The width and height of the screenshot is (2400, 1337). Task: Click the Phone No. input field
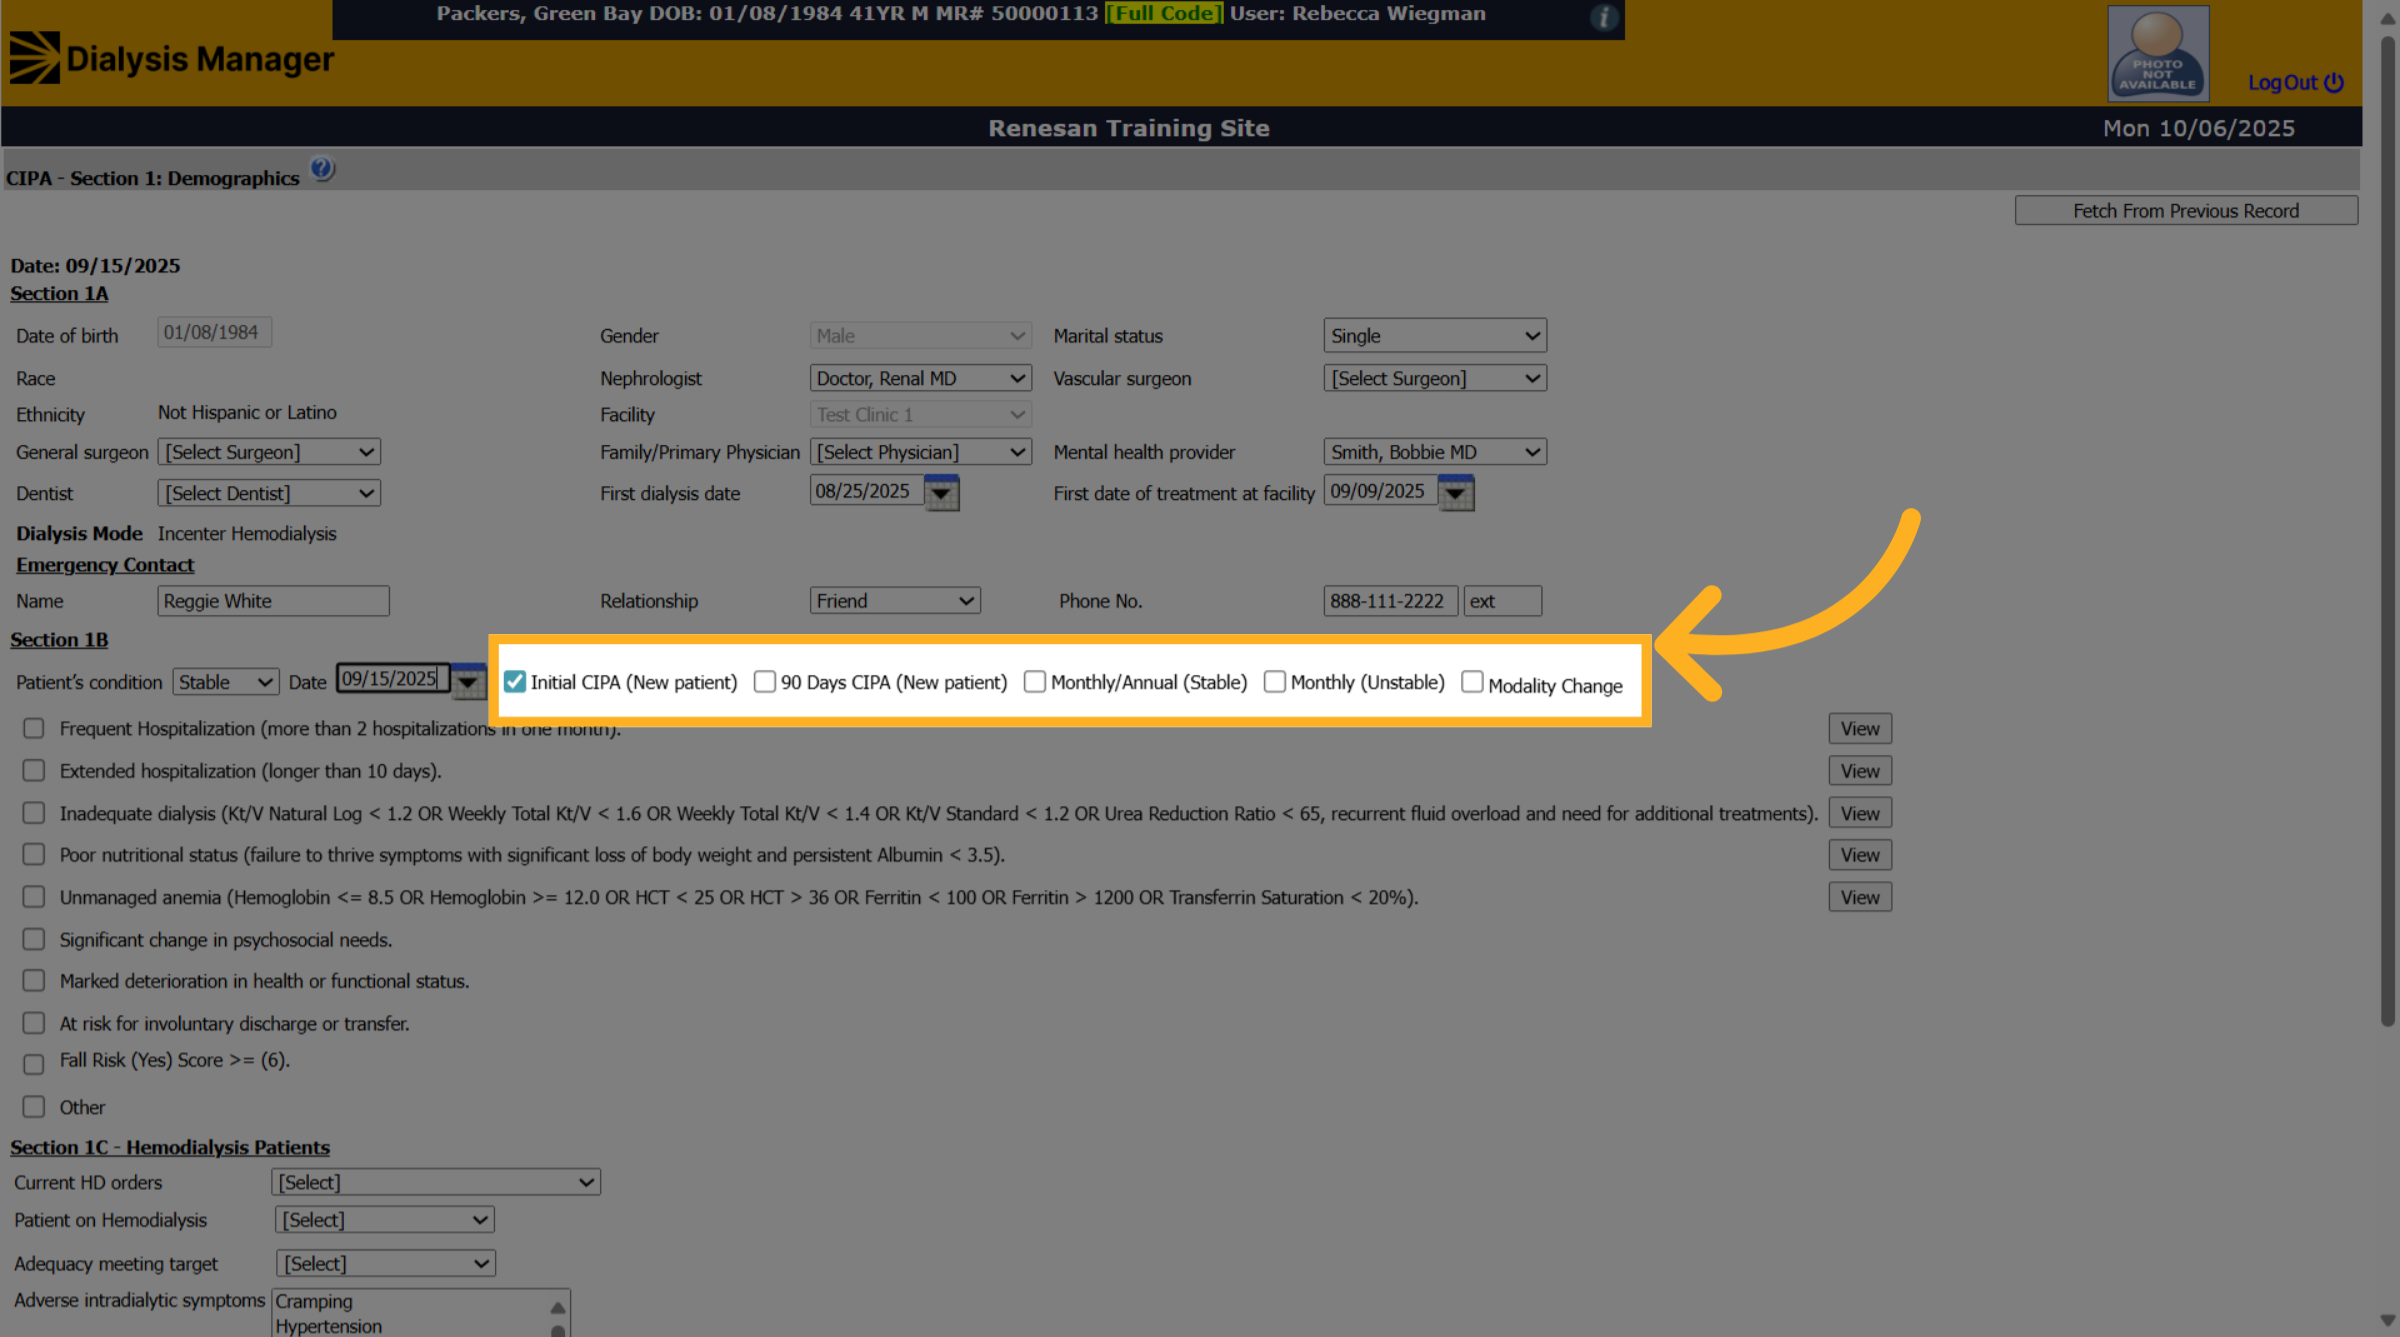[x=1390, y=601]
